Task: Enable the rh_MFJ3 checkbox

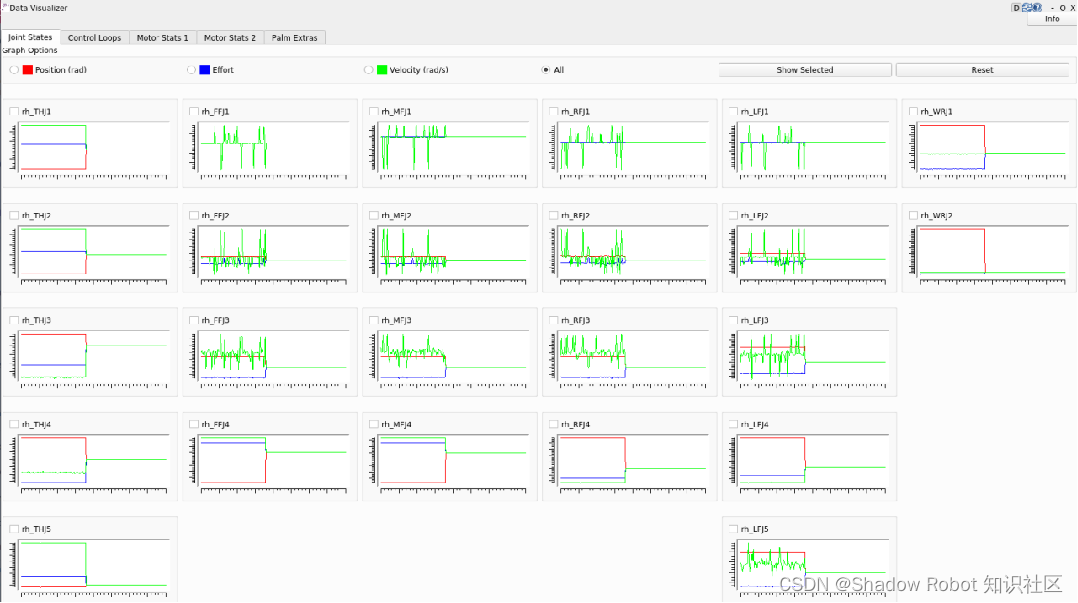Action: (374, 320)
